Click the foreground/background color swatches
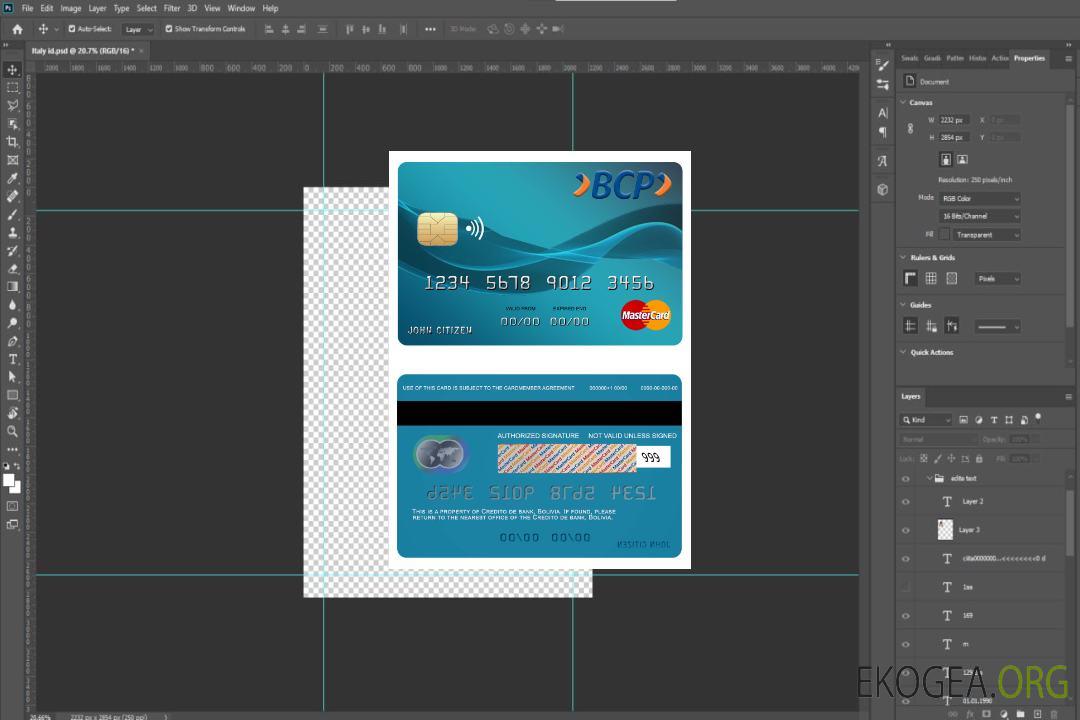Viewport: 1080px width, 720px height. click(x=12, y=484)
